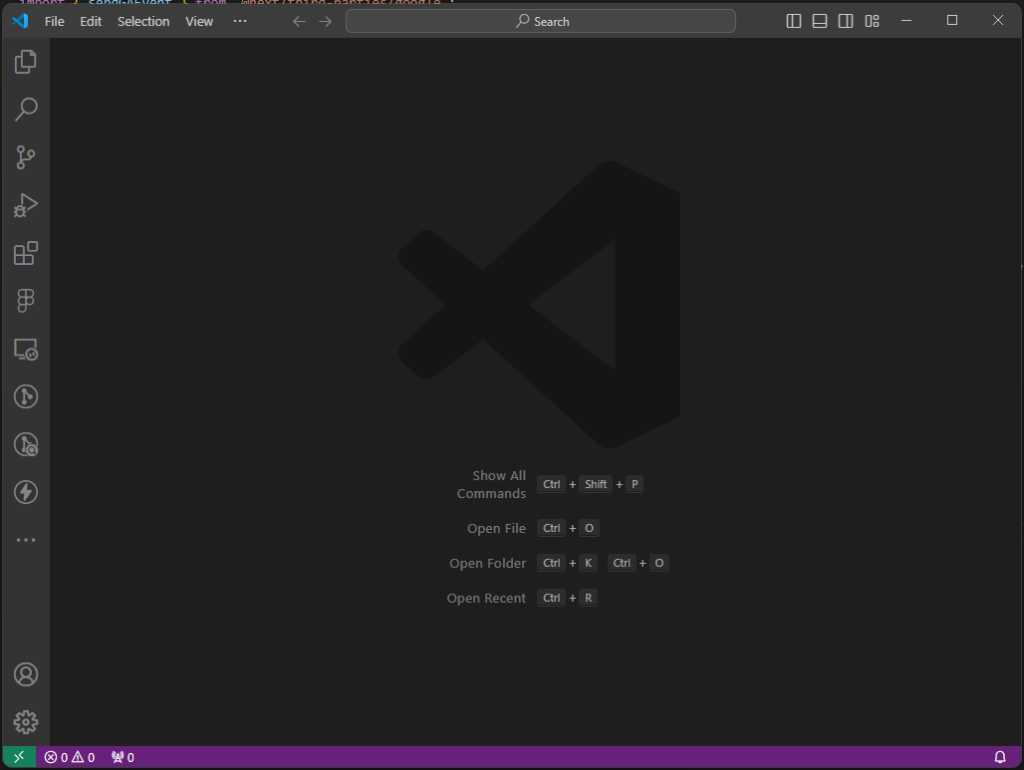Click the Open Recent label
1024x770 pixels.
(486, 598)
